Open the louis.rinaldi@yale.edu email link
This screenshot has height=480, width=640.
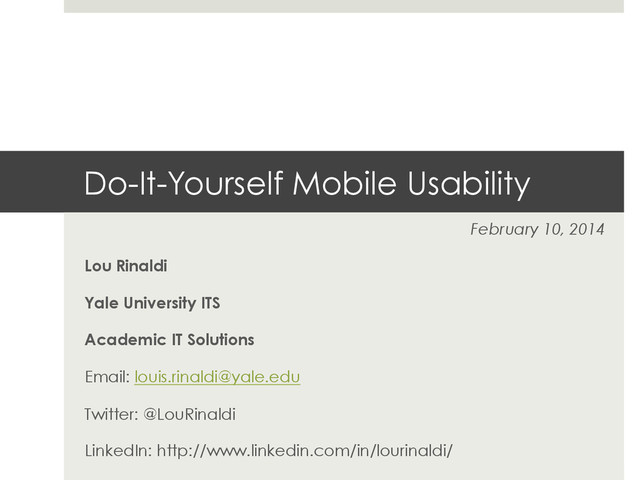pyautogui.click(x=217, y=377)
